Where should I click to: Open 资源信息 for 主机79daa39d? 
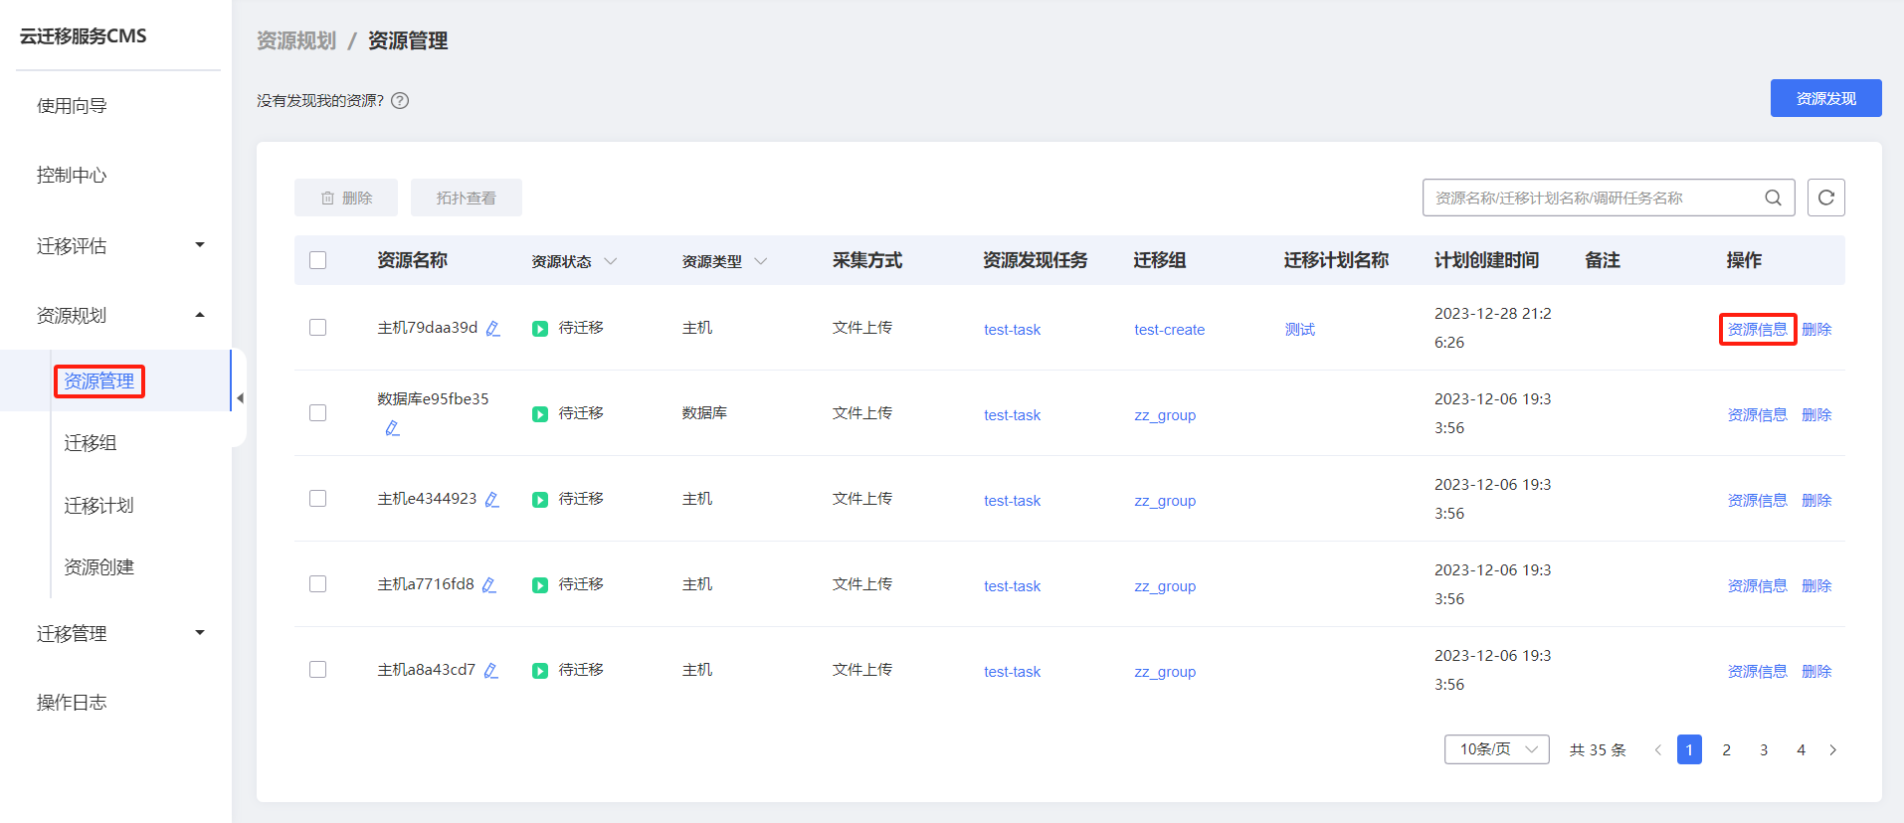(x=1757, y=329)
